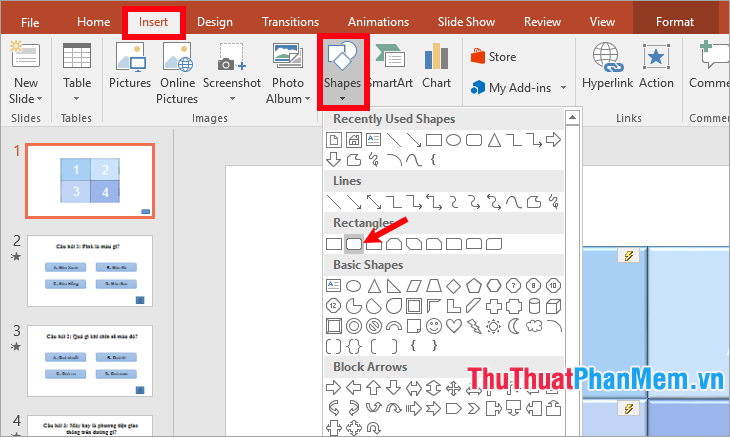Click the Action button in Links

pos(656,65)
